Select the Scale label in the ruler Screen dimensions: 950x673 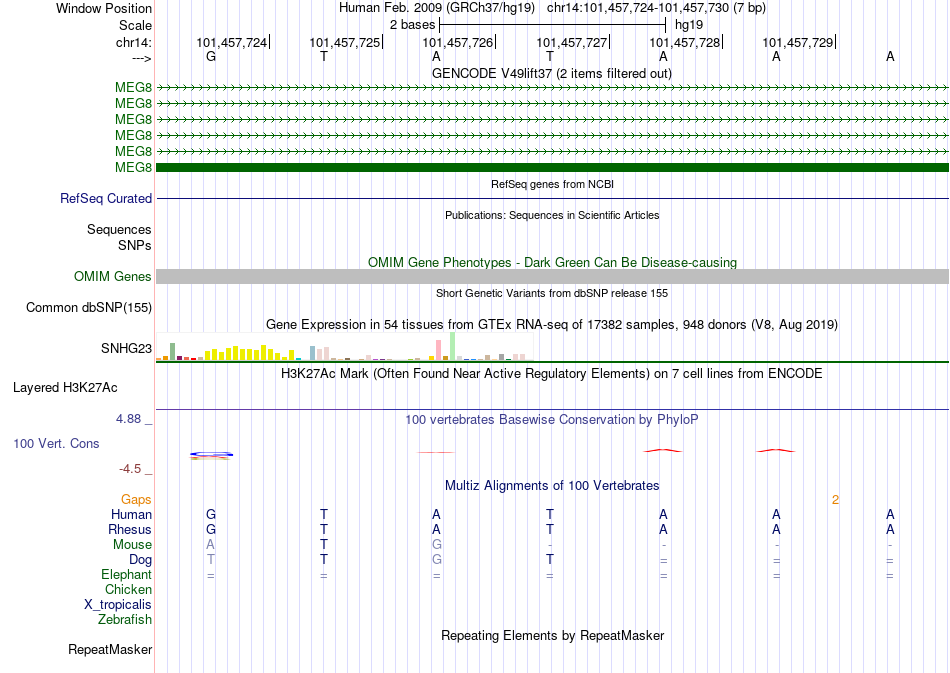(135, 25)
